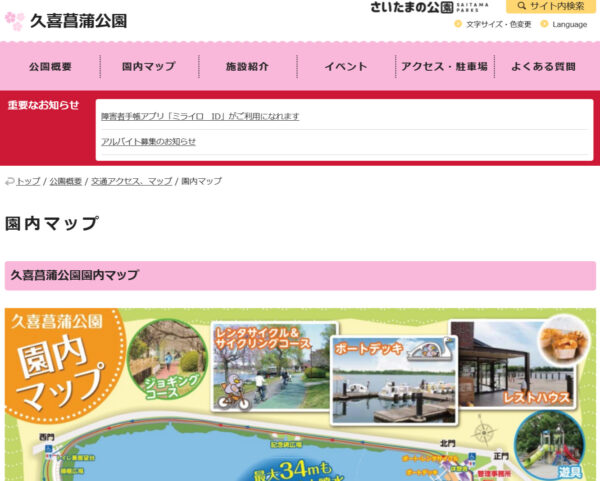Image resolution: width=600 pixels, height=481 pixels.
Task: Click 最大34m text on the lake
Action: point(293,471)
